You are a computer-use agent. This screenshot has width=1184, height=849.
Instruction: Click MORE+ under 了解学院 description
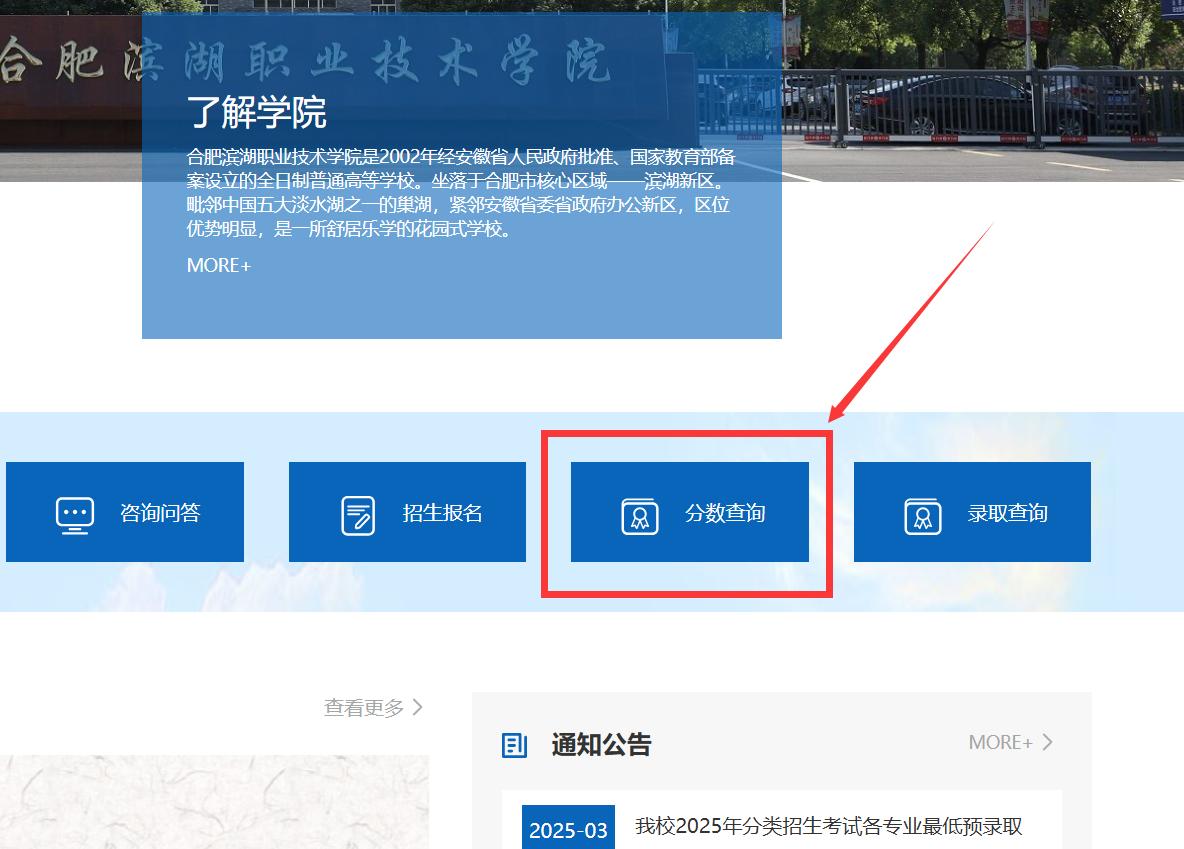(219, 266)
